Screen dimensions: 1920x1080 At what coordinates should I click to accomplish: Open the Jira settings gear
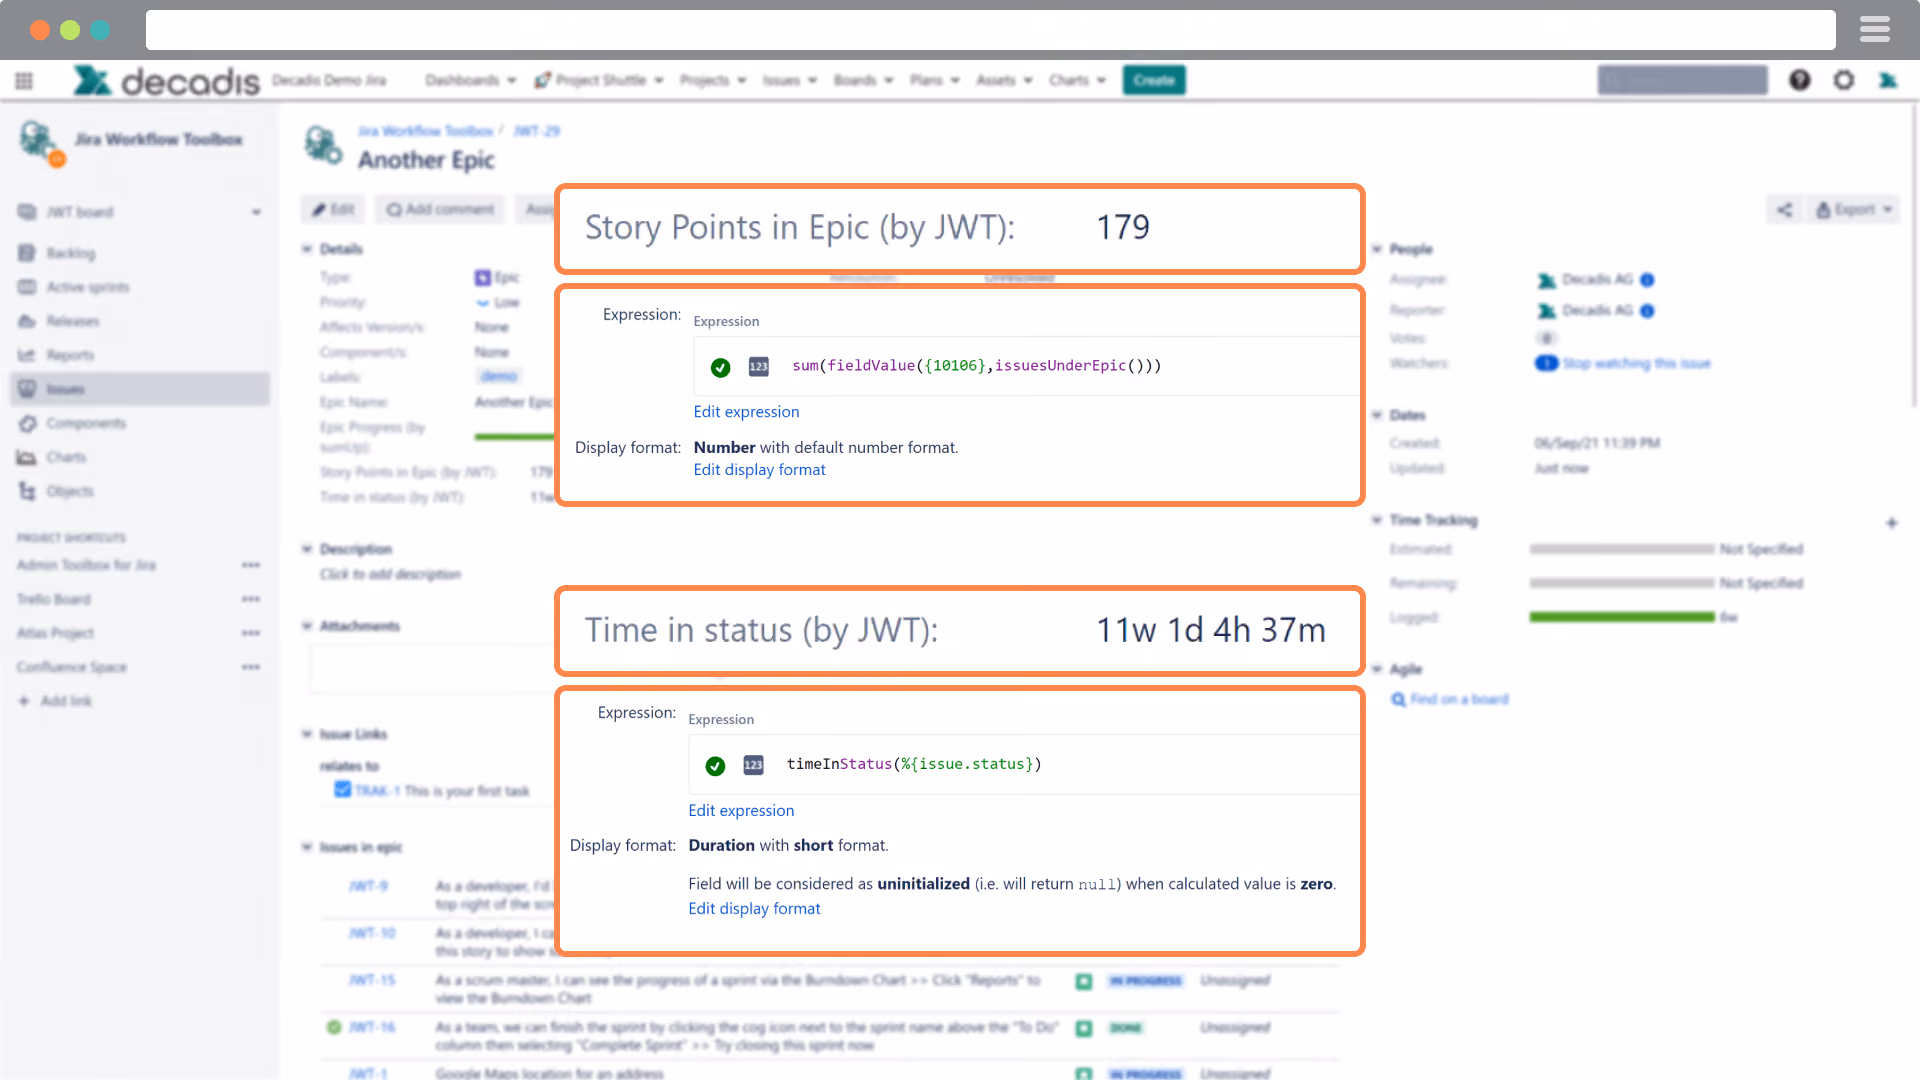click(x=1844, y=80)
